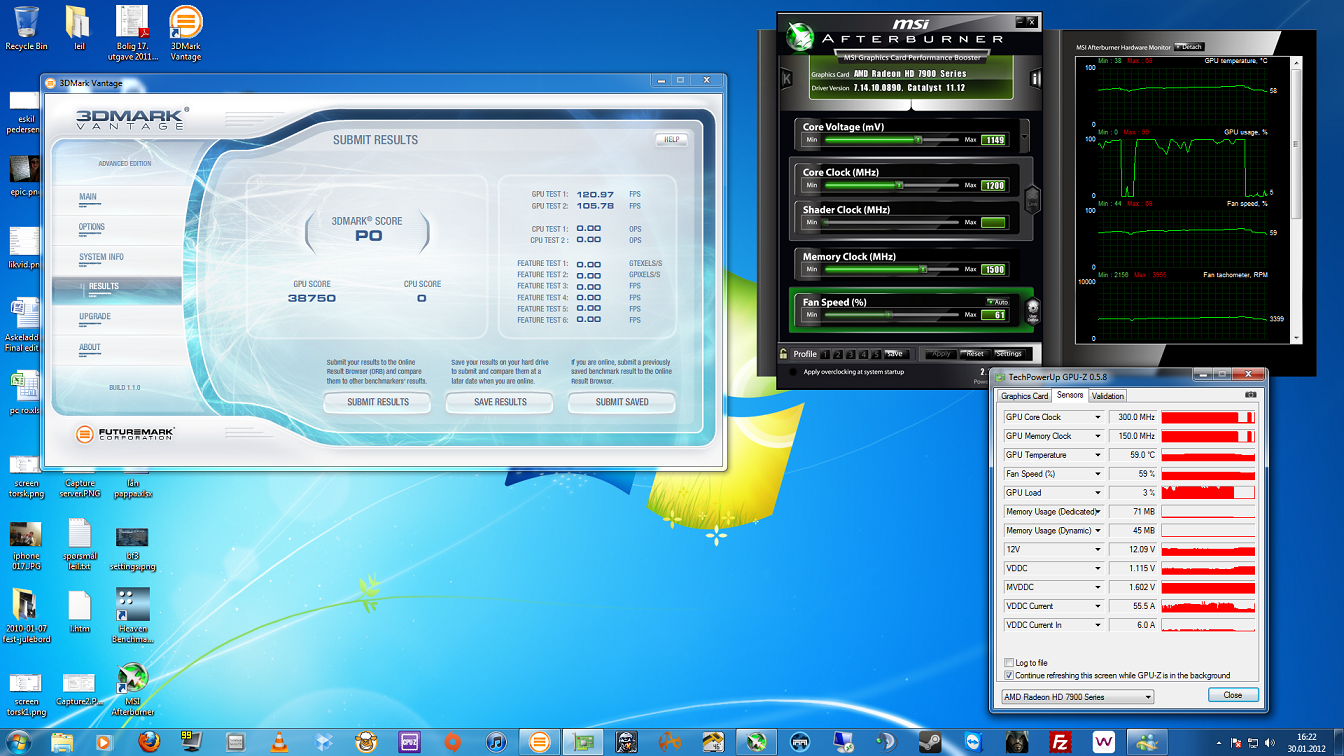1344x756 pixels.
Task: Click the FileZilla taskbar icon
Action: tap(1060, 742)
